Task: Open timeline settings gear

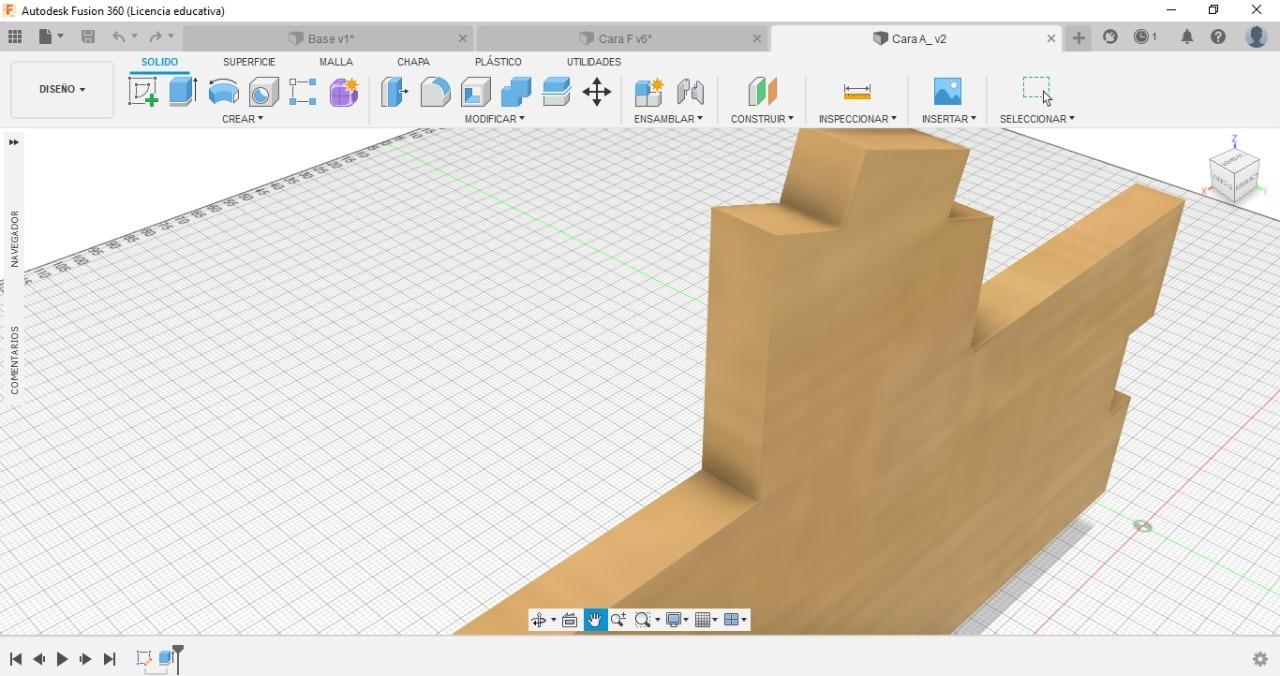Action: [1260, 659]
